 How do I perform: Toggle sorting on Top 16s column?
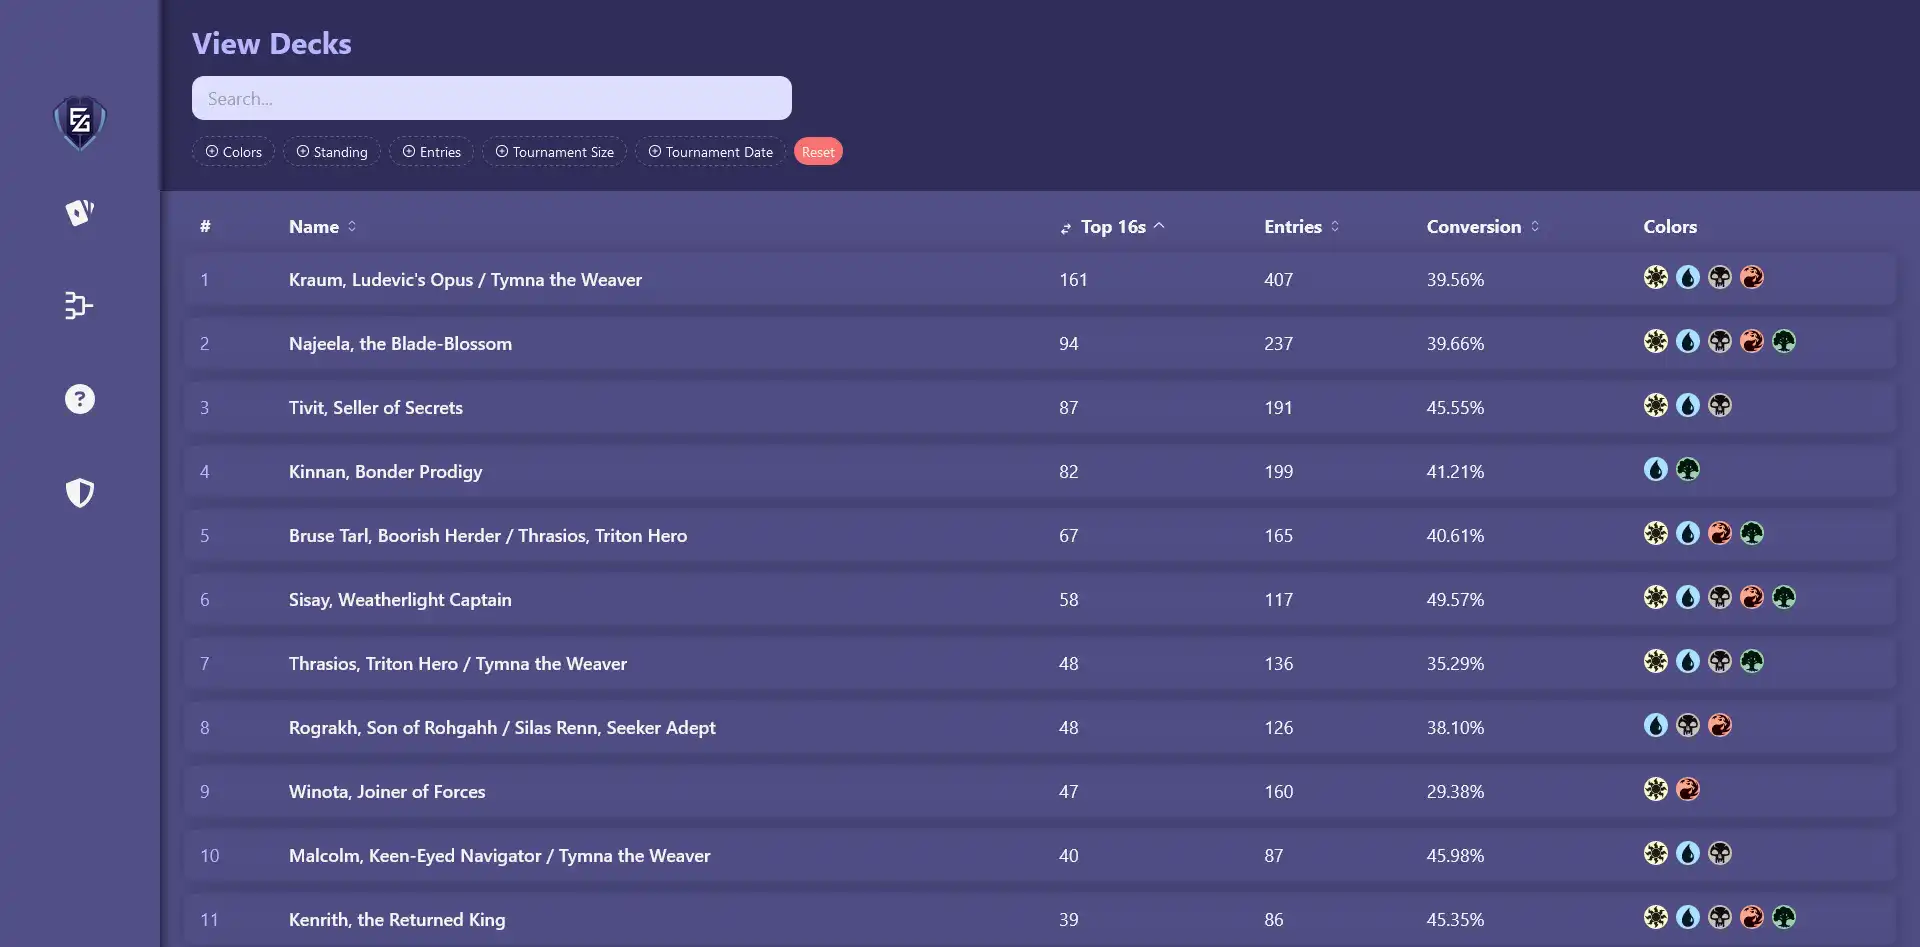click(x=1112, y=227)
